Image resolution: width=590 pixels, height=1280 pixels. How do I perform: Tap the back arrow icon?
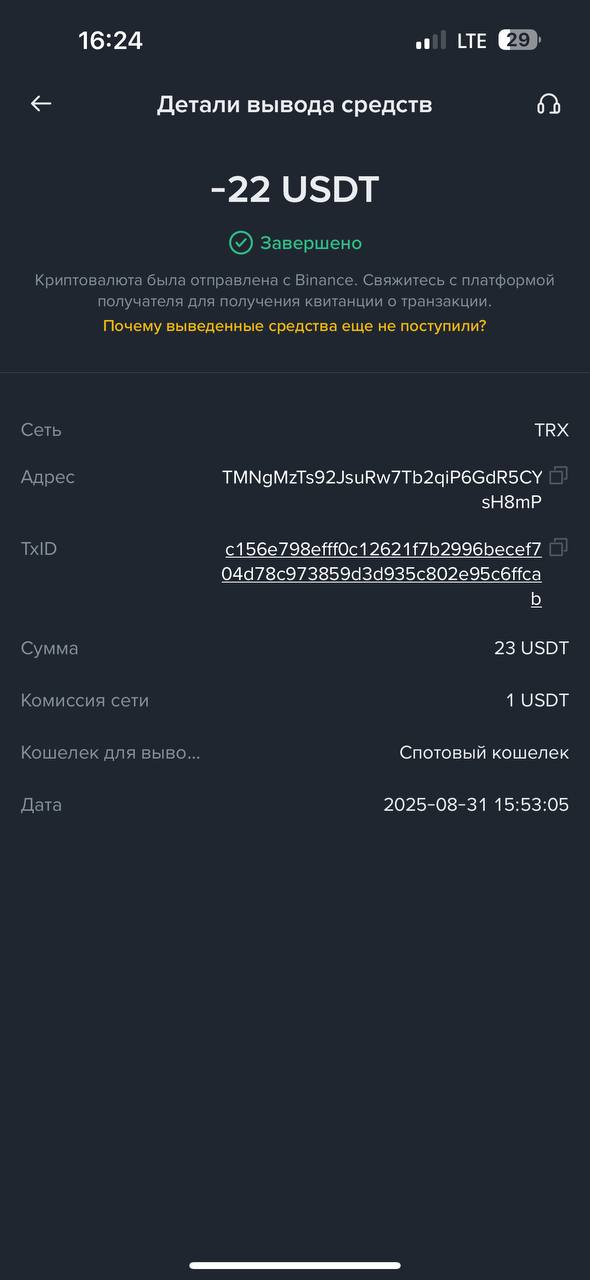[41, 103]
